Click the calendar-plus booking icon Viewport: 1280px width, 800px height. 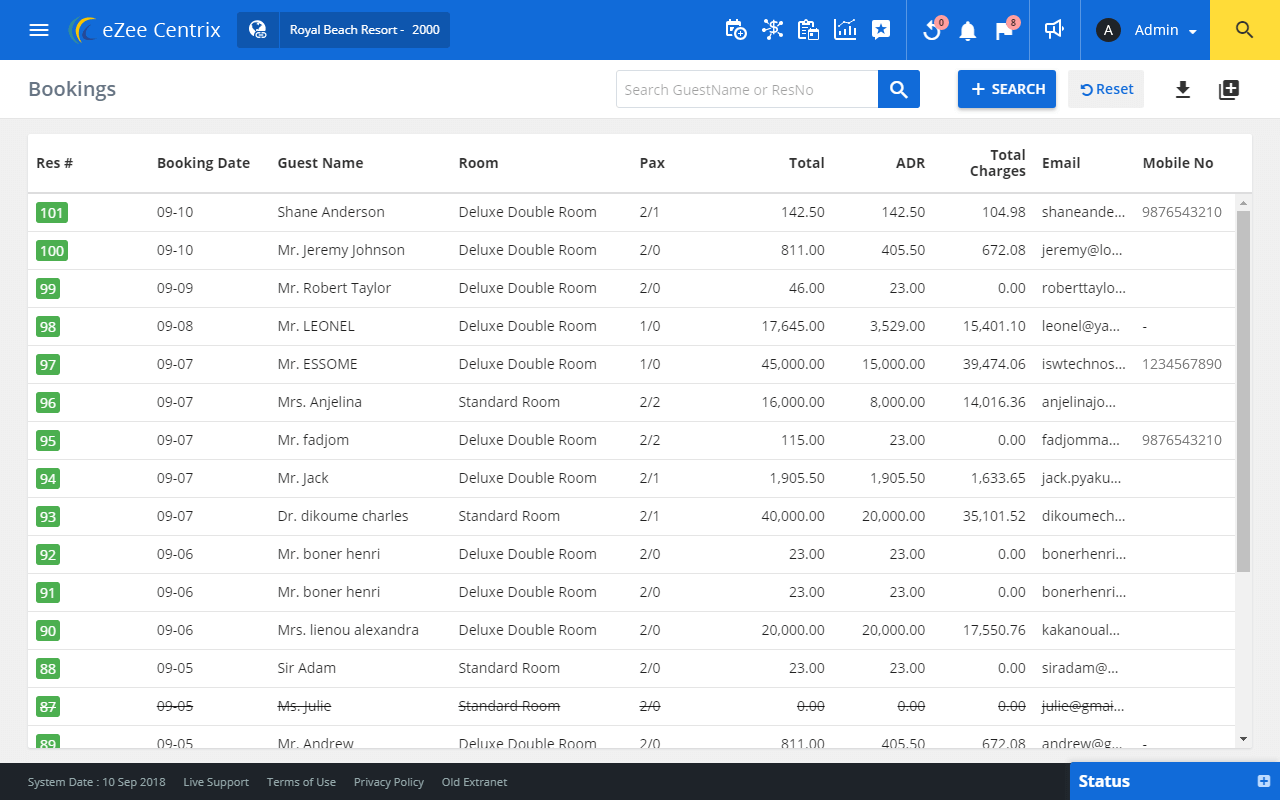(735, 31)
